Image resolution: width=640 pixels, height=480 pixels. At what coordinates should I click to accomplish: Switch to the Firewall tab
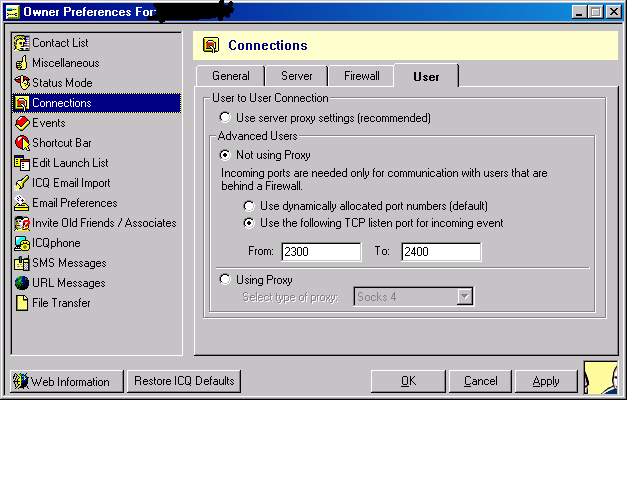click(x=362, y=76)
